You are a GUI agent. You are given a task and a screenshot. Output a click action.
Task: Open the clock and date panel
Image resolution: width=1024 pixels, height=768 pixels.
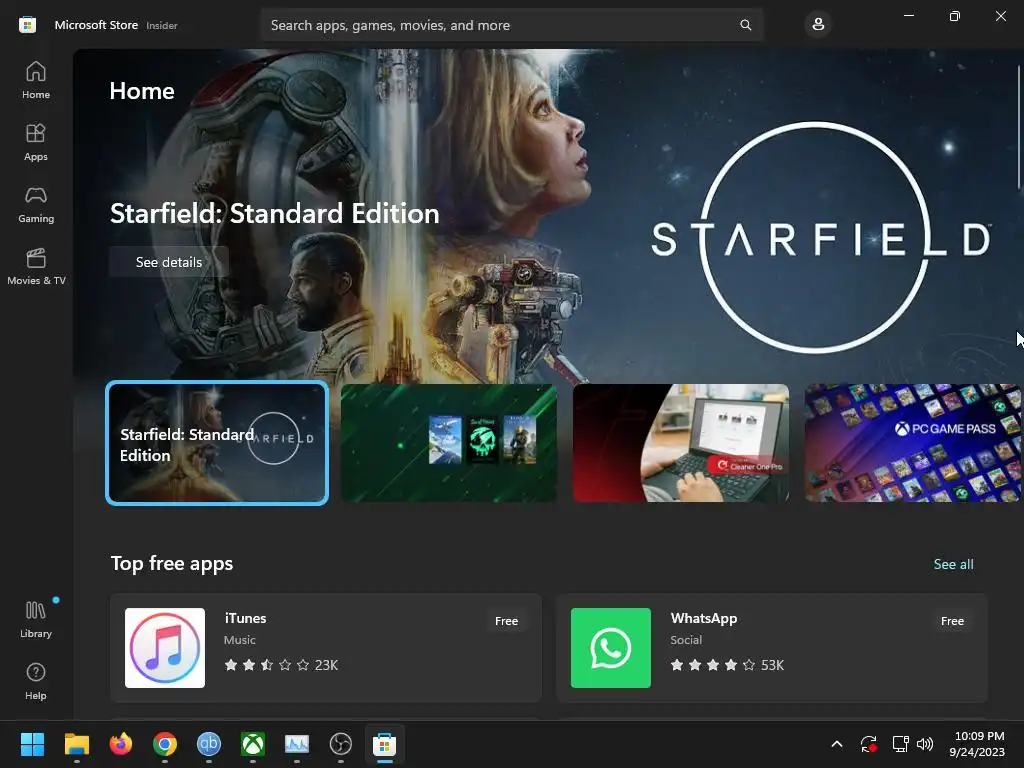(977, 744)
